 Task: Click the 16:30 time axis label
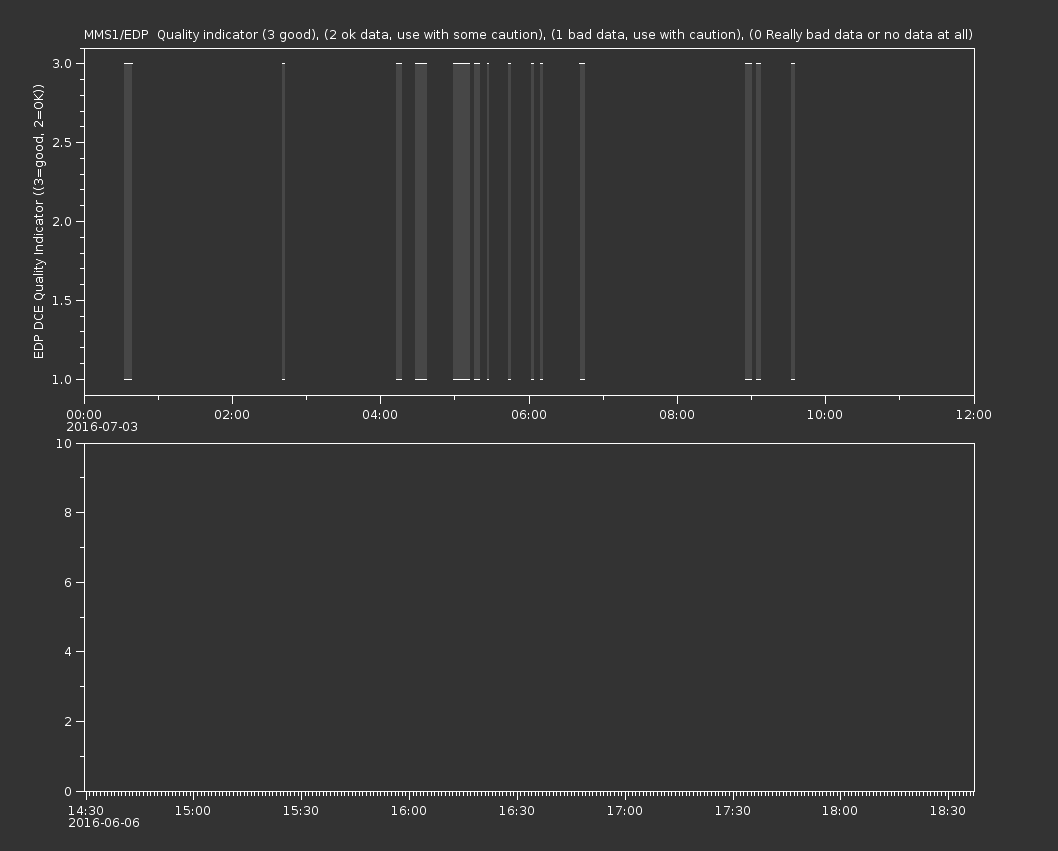pyautogui.click(x=517, y=811)
